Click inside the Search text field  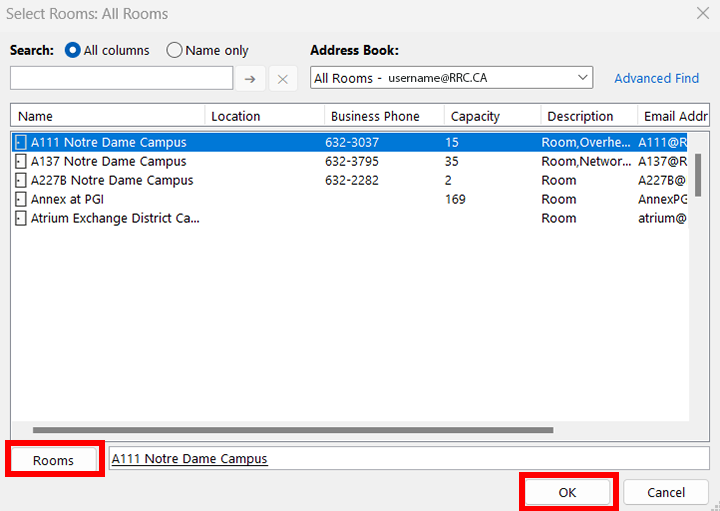[121, 78]
